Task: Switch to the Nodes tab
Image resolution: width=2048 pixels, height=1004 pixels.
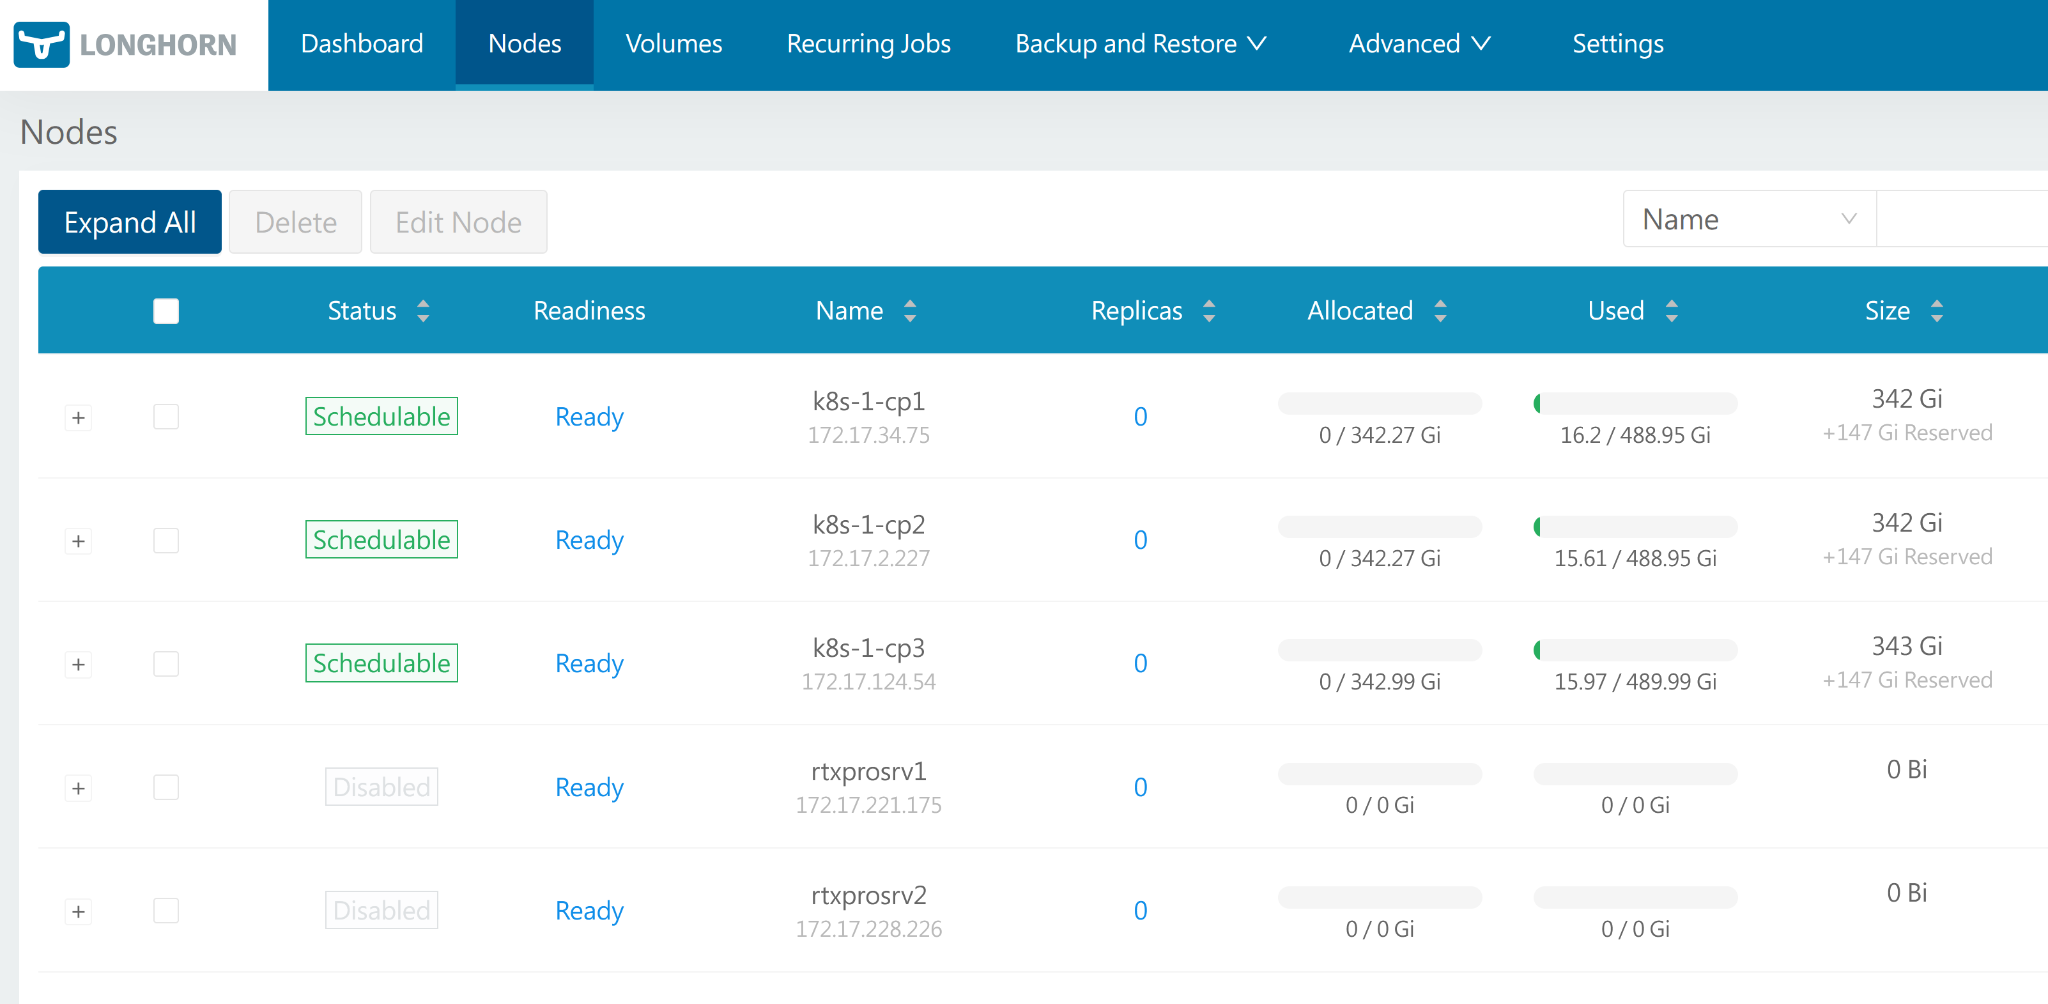Action: (525, 44)
